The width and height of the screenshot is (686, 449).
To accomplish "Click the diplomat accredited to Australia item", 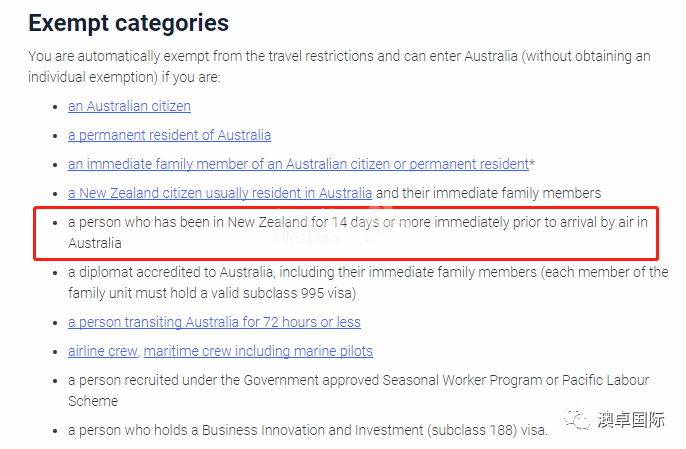I will (x=368, y=283).
